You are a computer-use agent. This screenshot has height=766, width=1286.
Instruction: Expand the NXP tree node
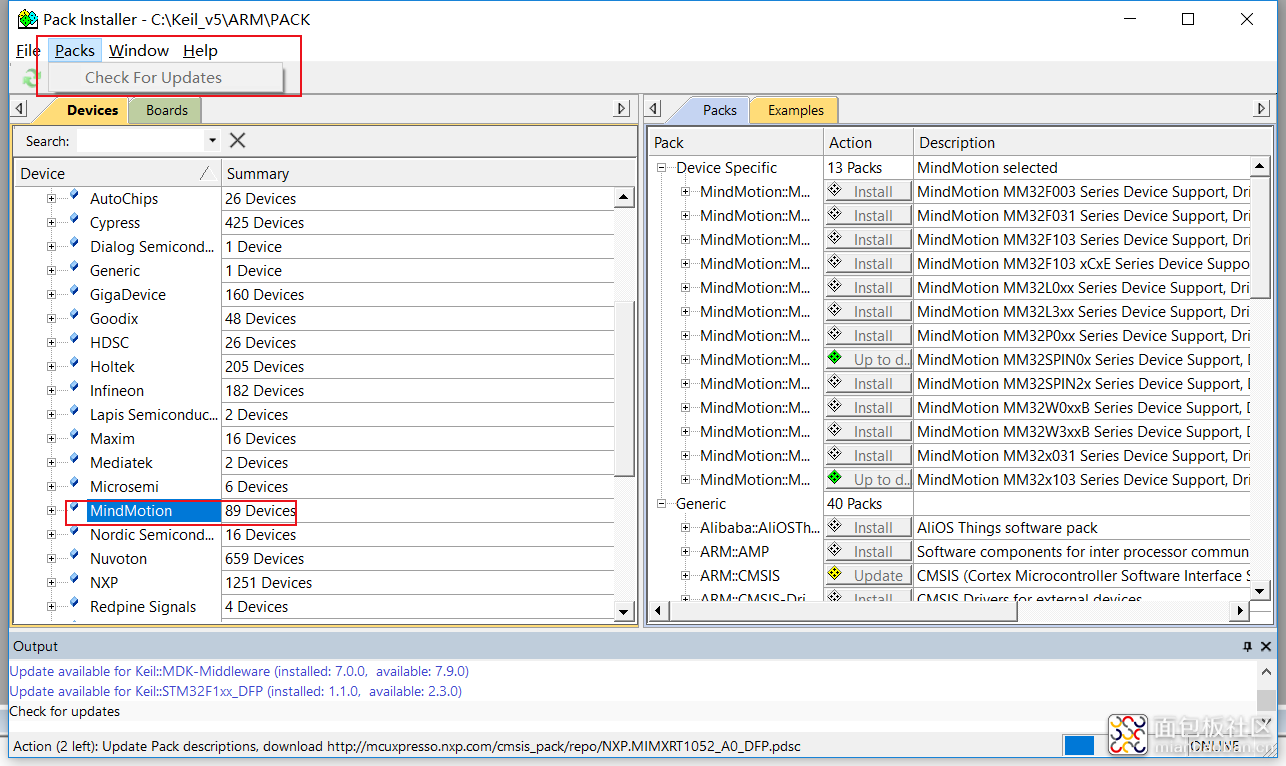tap(51, 583)
